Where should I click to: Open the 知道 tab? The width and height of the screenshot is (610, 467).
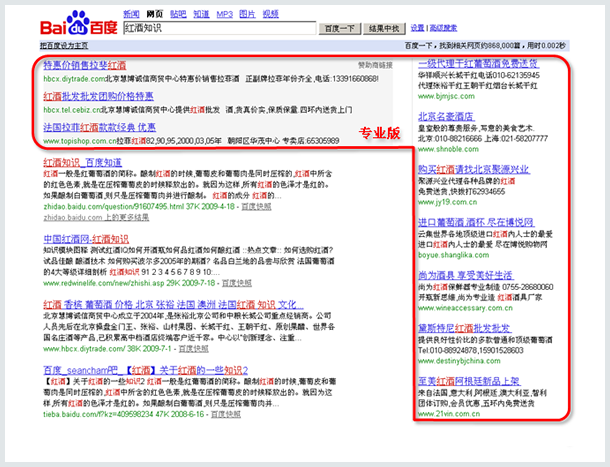pyautogui.click(x=201, y=14)
